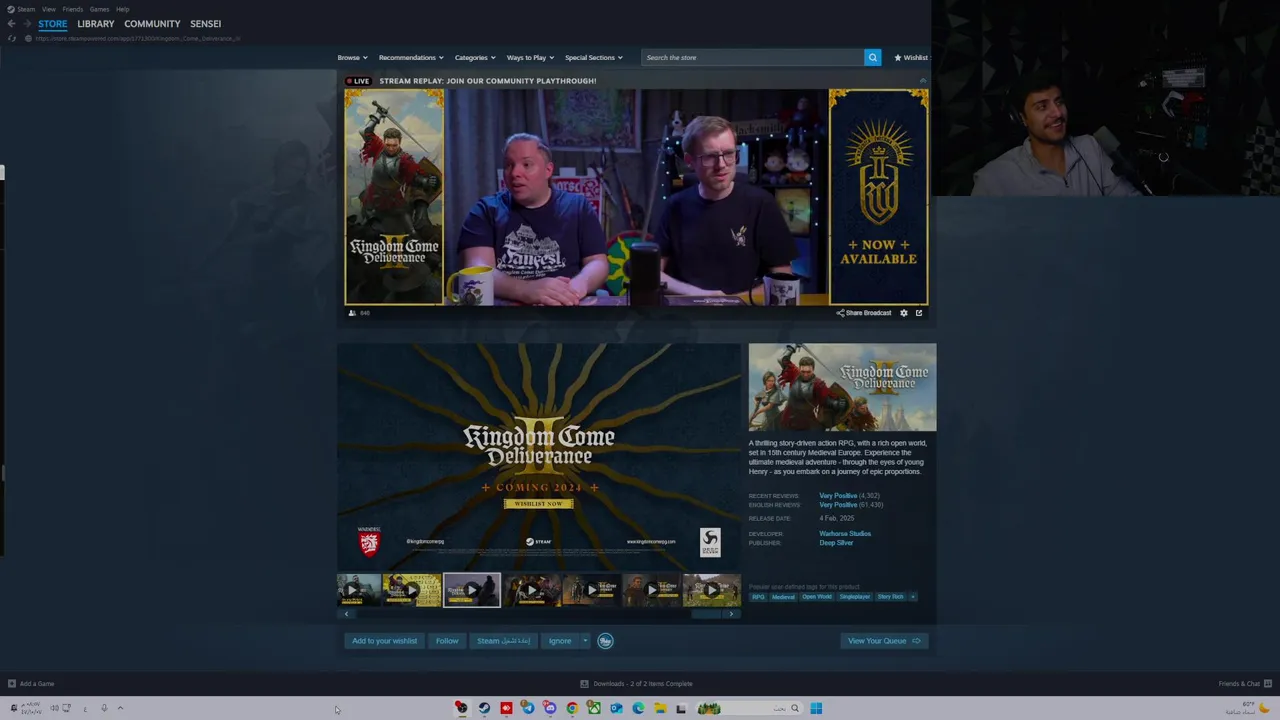The height and width of the screenshot is (720, 1280).
Task: Reload the page with the refresh icon
Action: point(12,38)
